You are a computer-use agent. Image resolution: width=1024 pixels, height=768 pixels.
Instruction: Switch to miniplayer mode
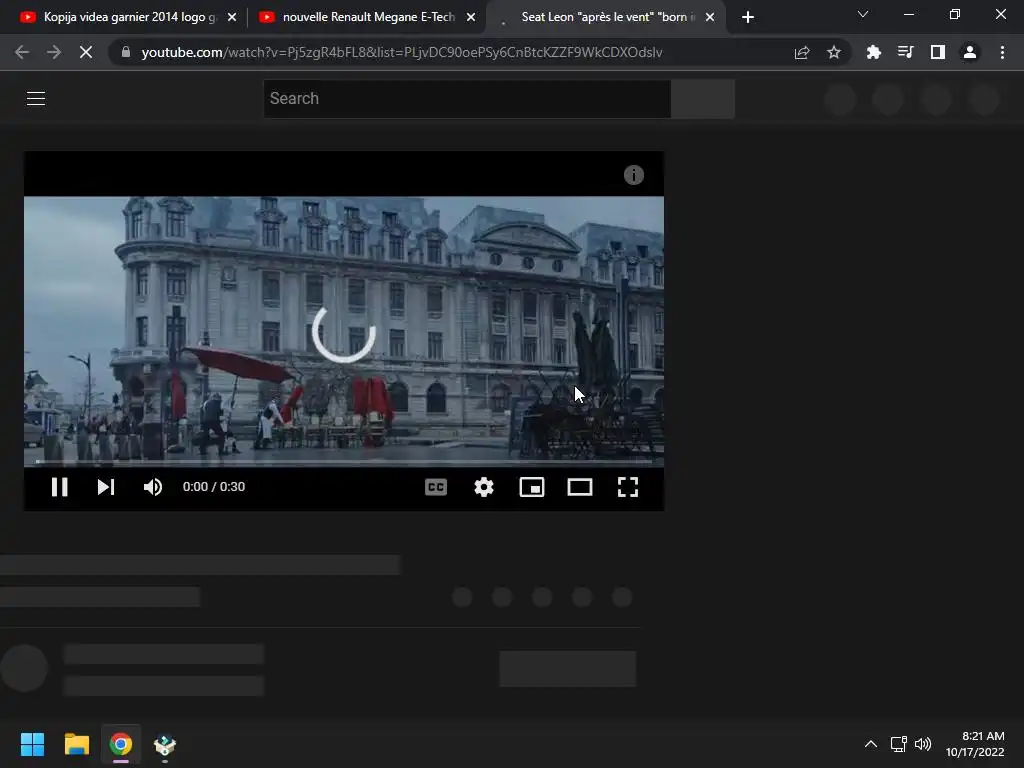coord(532,487)
